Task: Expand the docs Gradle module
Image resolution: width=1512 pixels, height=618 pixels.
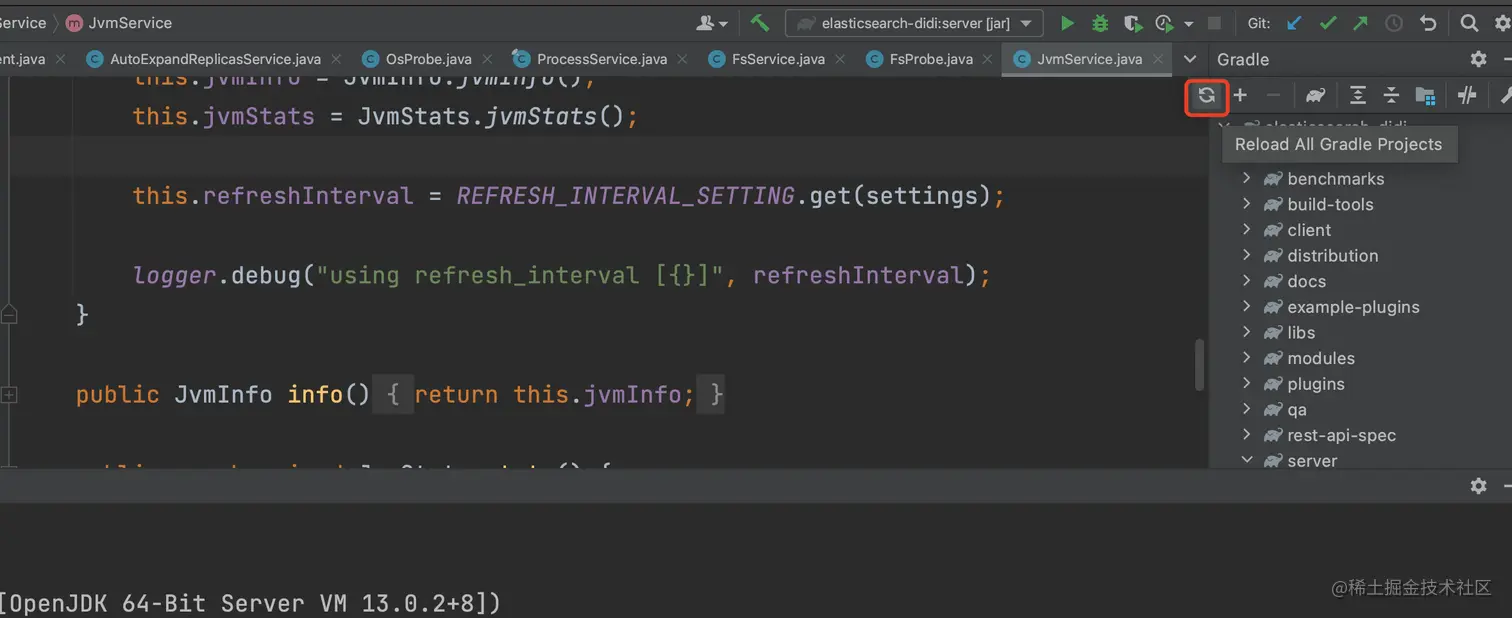Action: (1246, 281)
